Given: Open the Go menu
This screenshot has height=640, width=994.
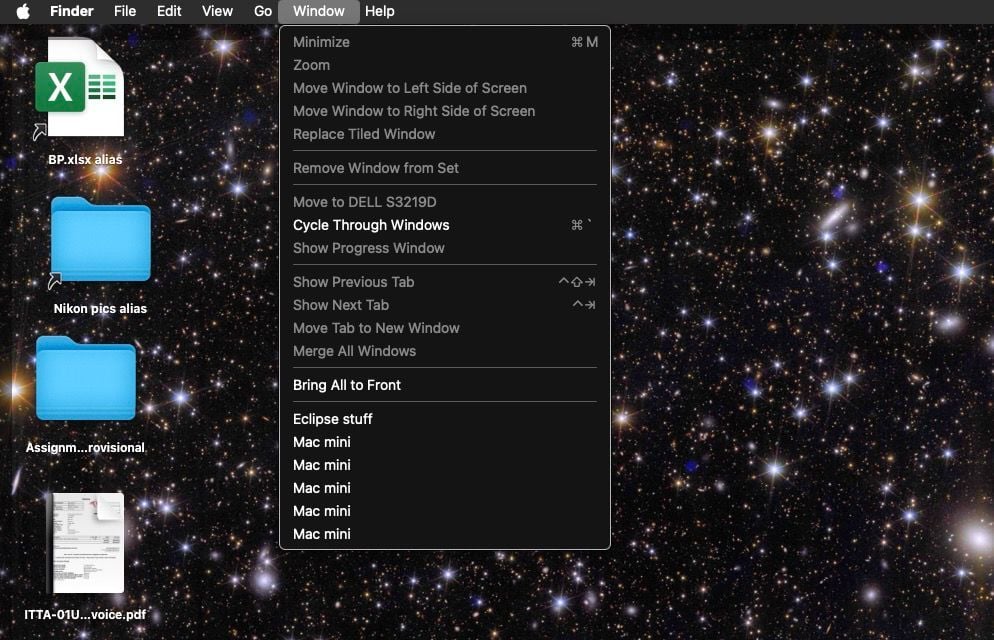Looking at the screenshot, I should click(263, 11).
